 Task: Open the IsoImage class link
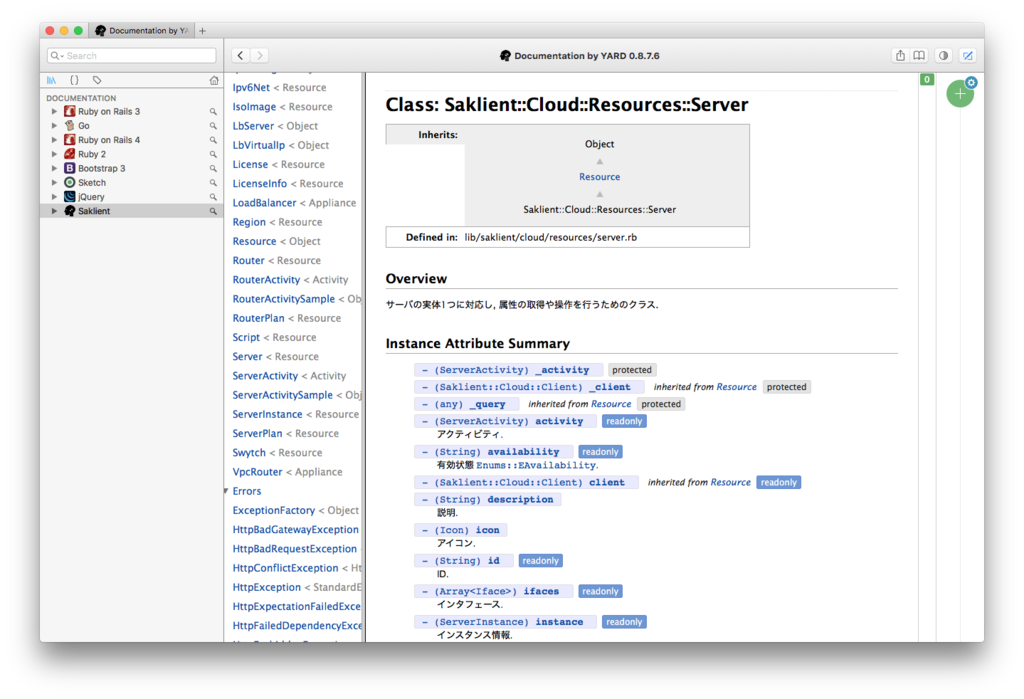254,107
